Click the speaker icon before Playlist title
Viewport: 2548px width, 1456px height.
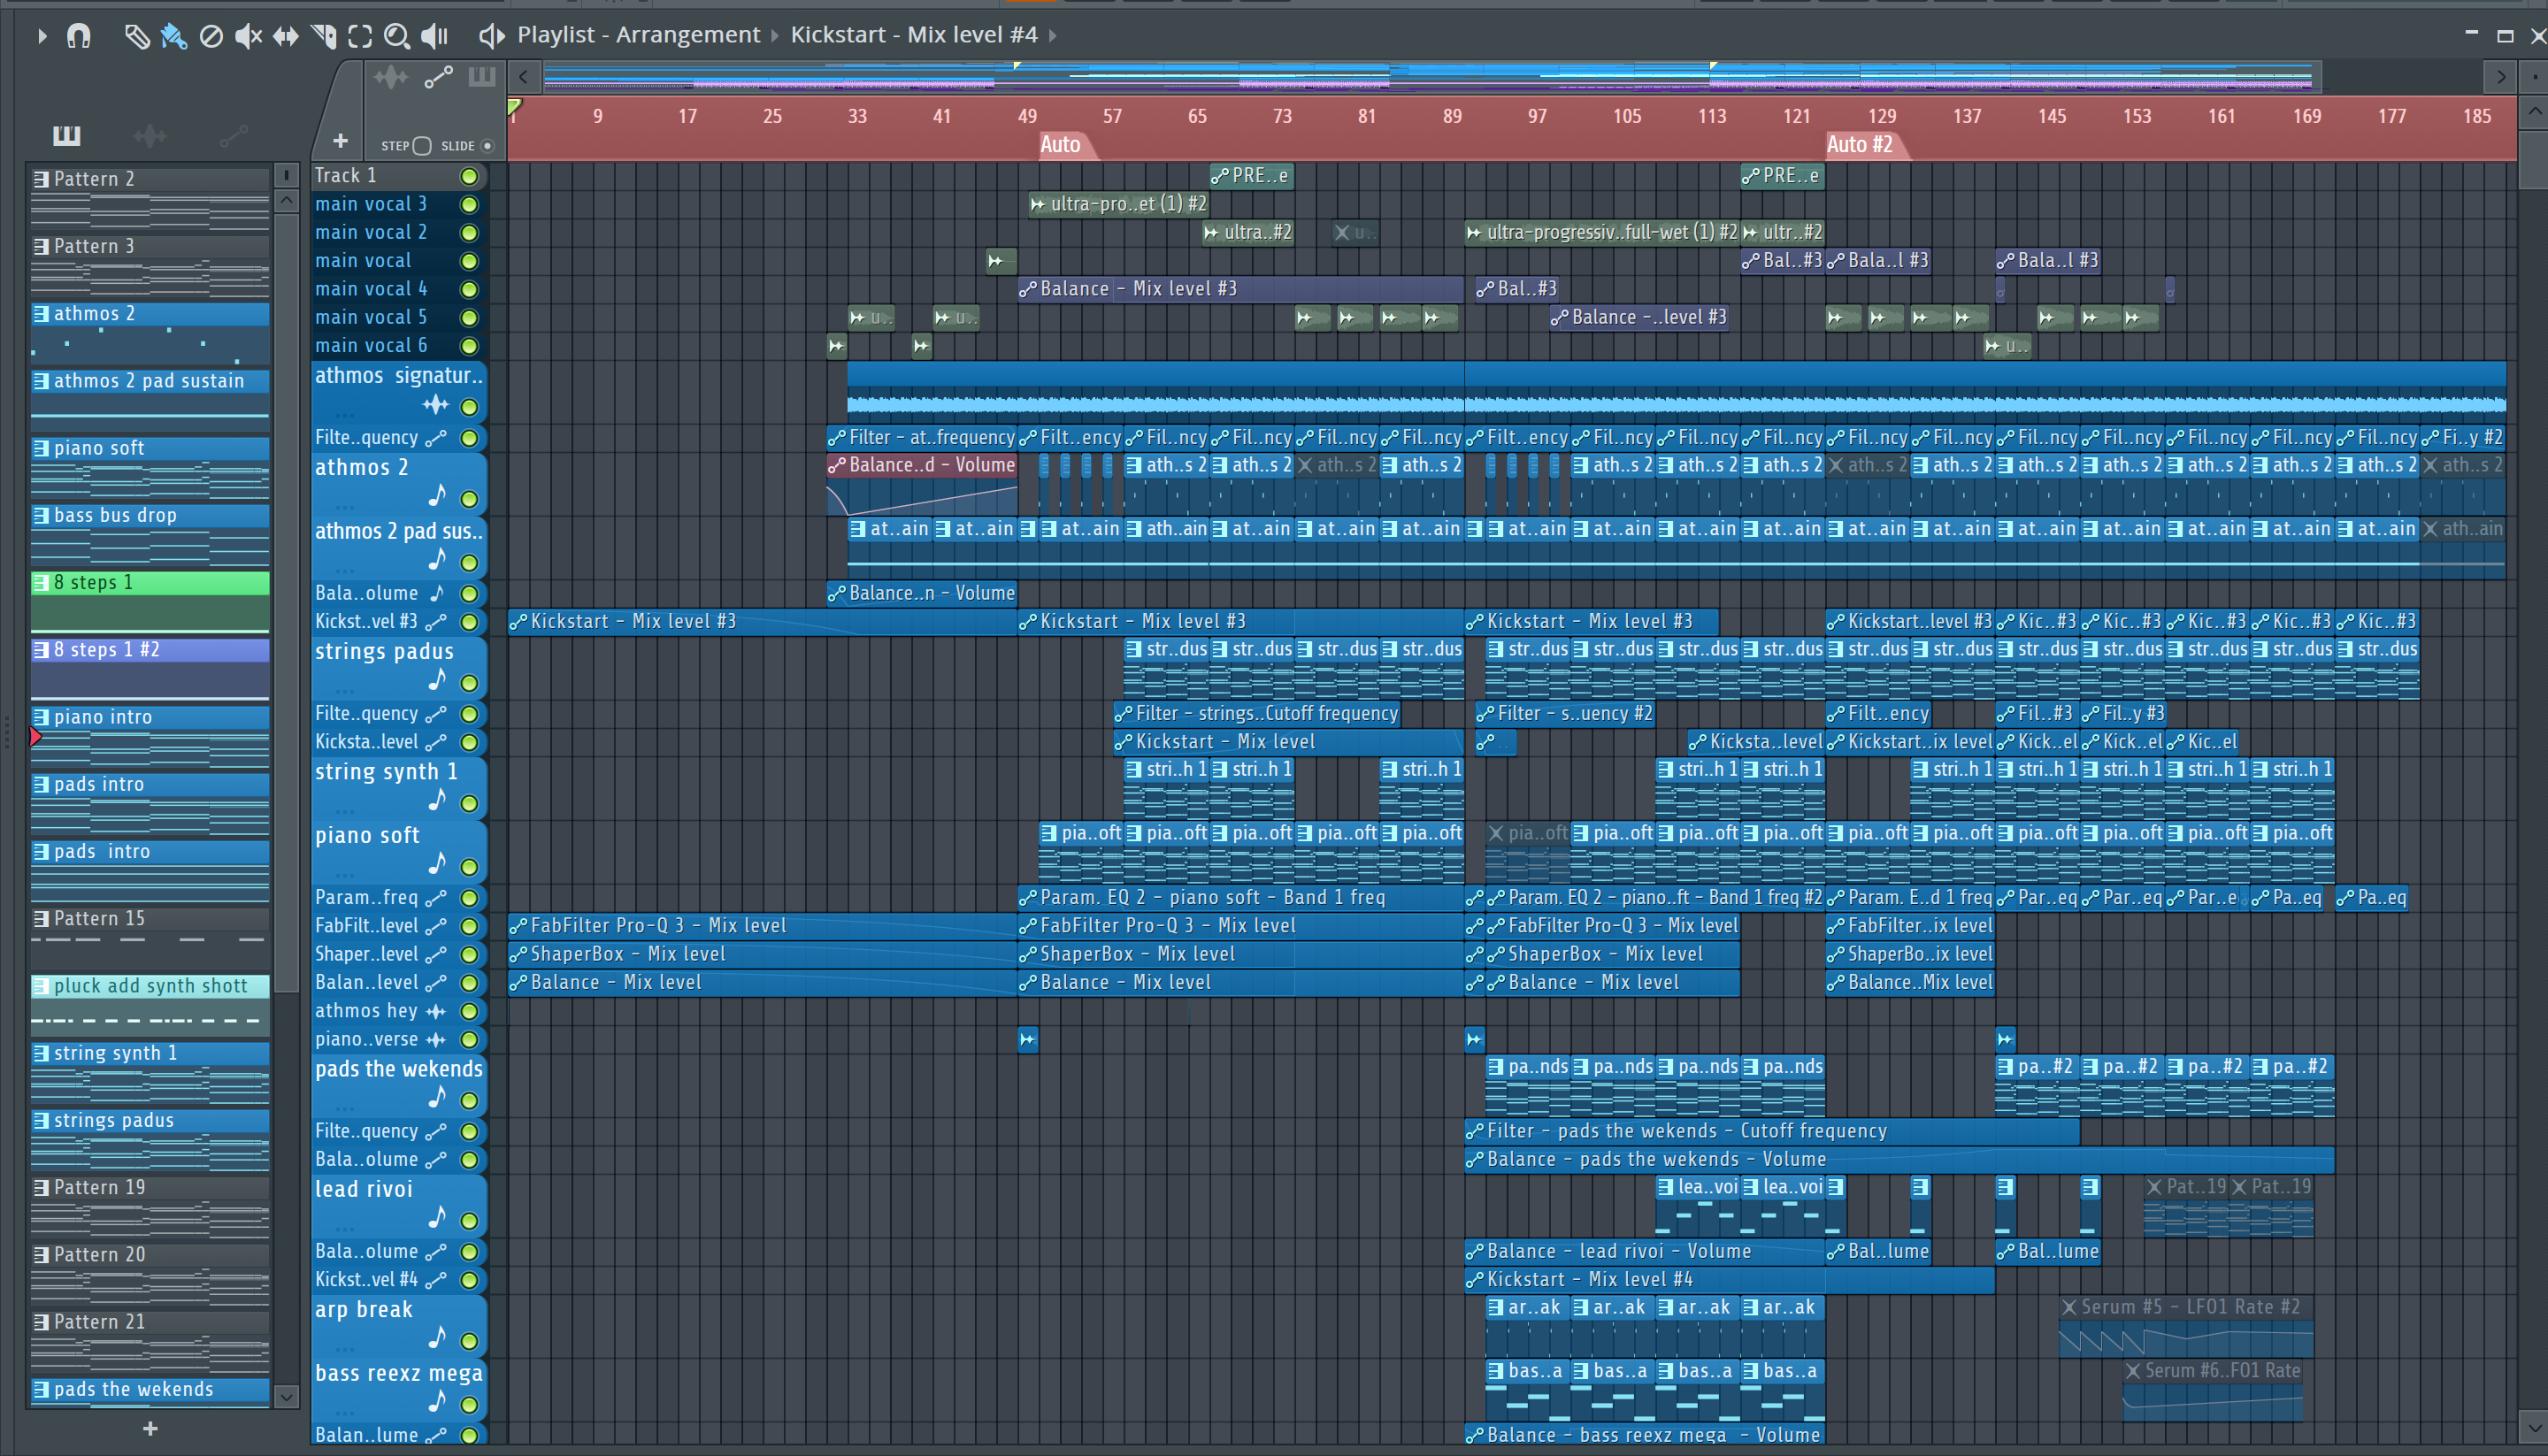tap(491, 36)
